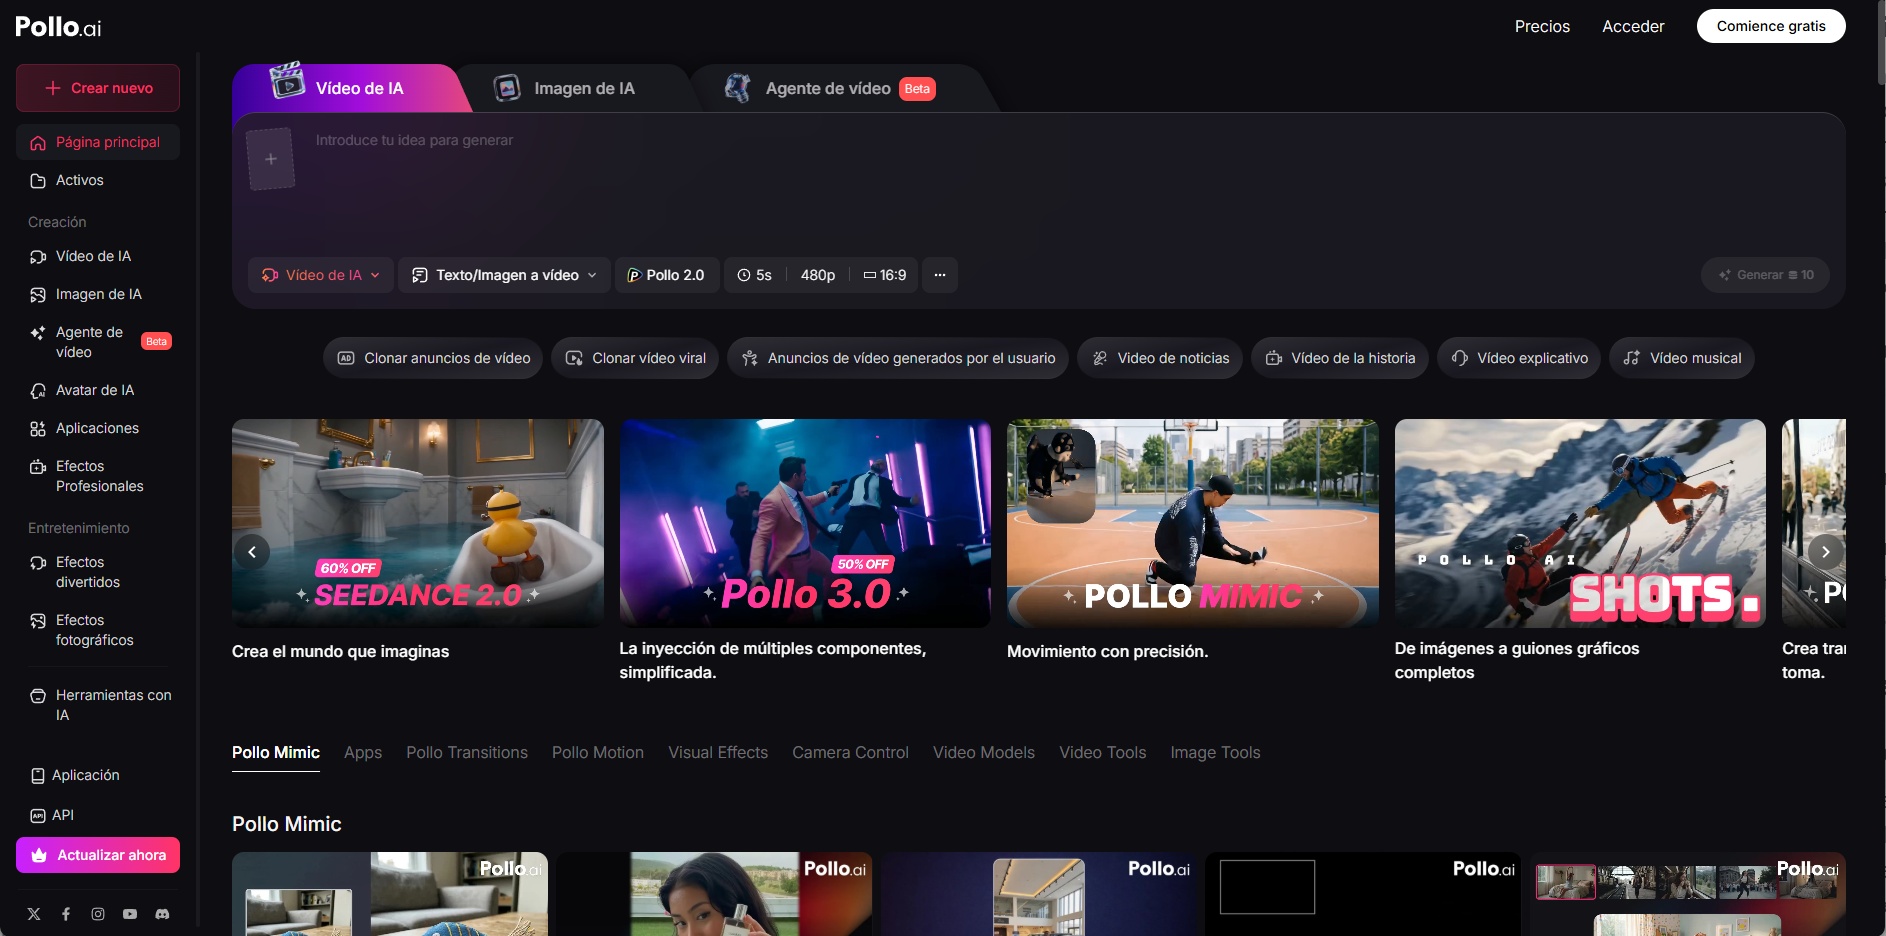Open the X (Twitter) social link
The height and width of the screenshot is (936, 1886).
[34, 914]
